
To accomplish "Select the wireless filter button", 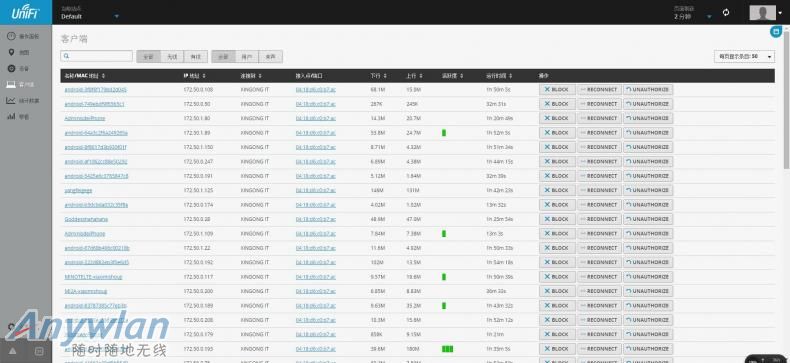I will click(x=172, y=56).
